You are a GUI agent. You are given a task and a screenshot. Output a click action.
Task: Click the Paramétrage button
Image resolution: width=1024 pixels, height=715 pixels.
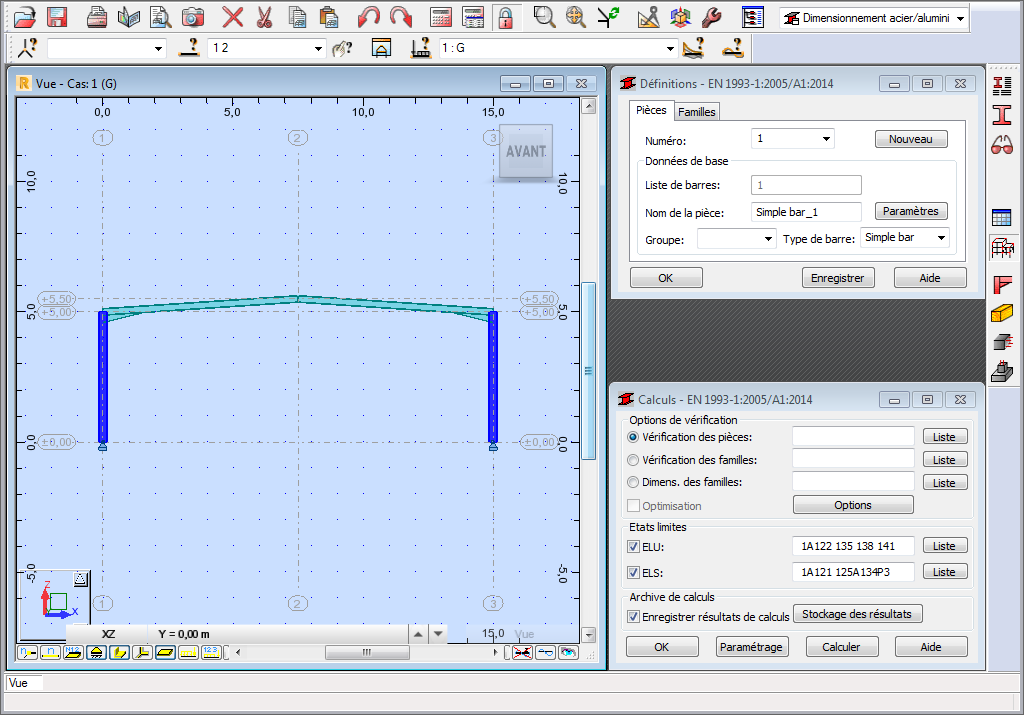click(x=751, y=647)
